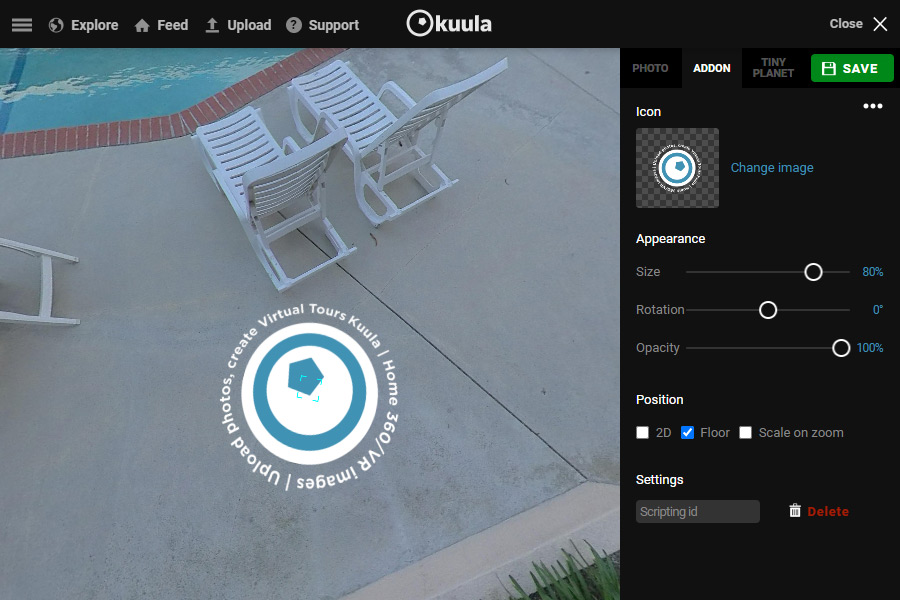The height and width of the screenshot is (600, 900).
Task: Uncheck the Floor checkbox
Action: coord(687,432)
